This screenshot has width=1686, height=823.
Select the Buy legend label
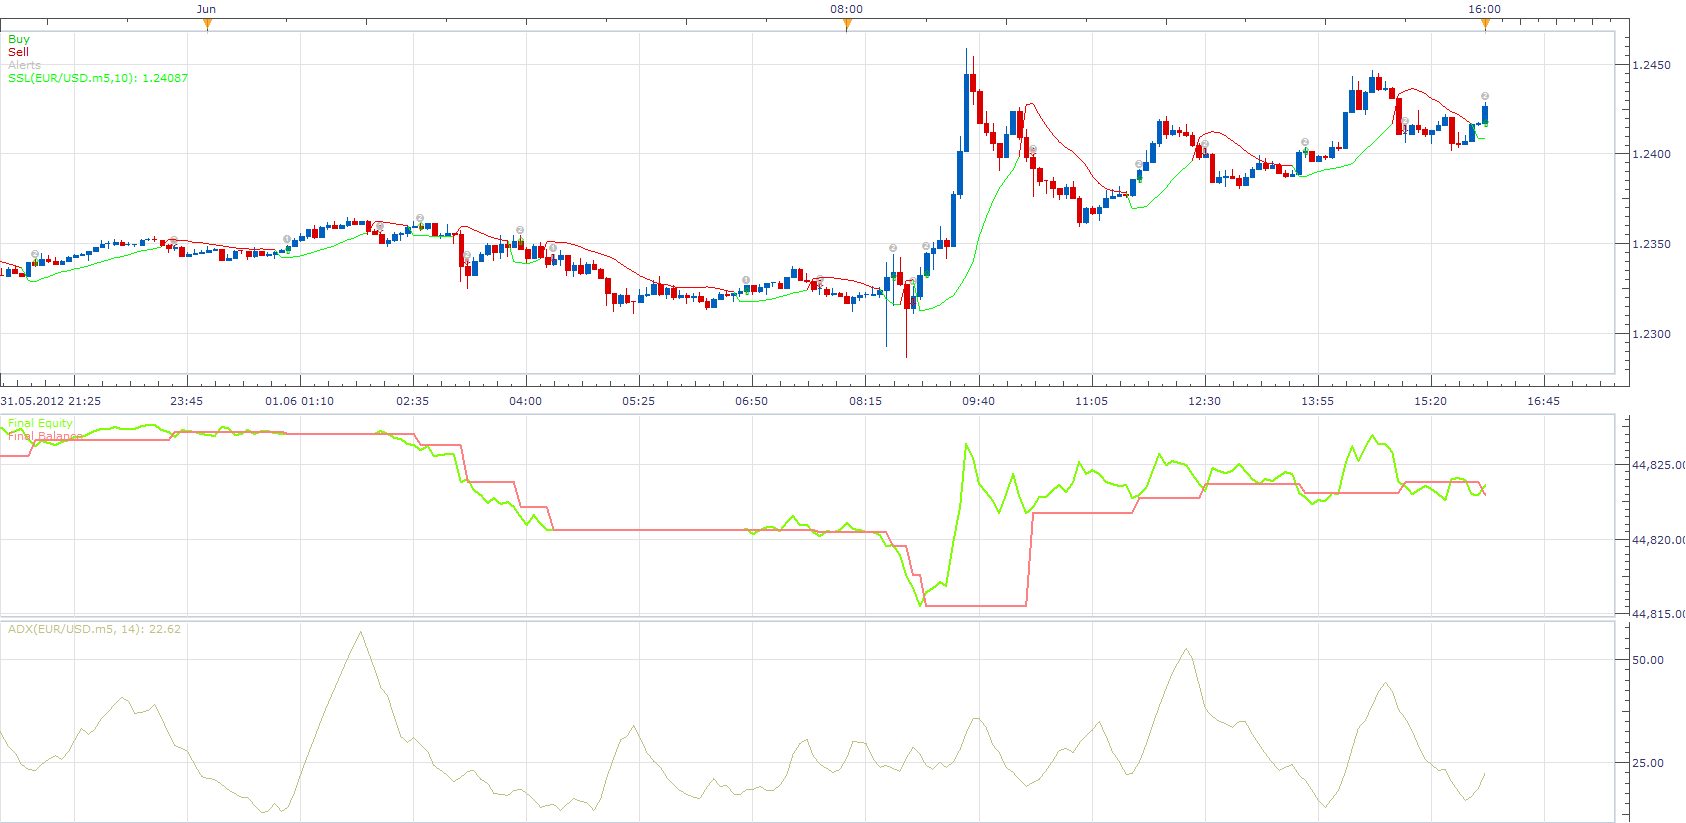19,39
